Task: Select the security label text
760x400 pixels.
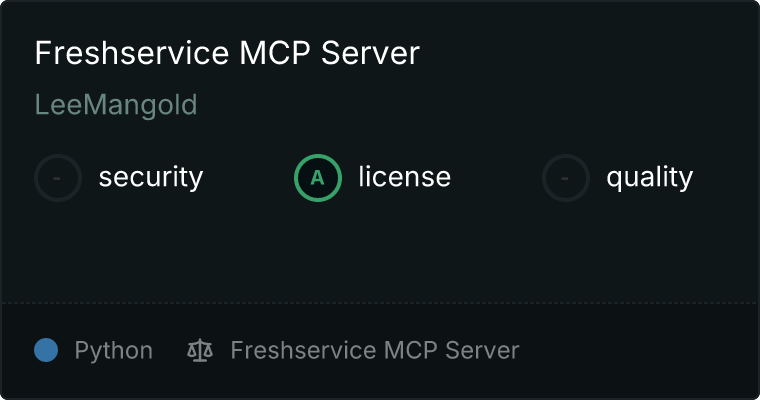Action: coord(151,177)
